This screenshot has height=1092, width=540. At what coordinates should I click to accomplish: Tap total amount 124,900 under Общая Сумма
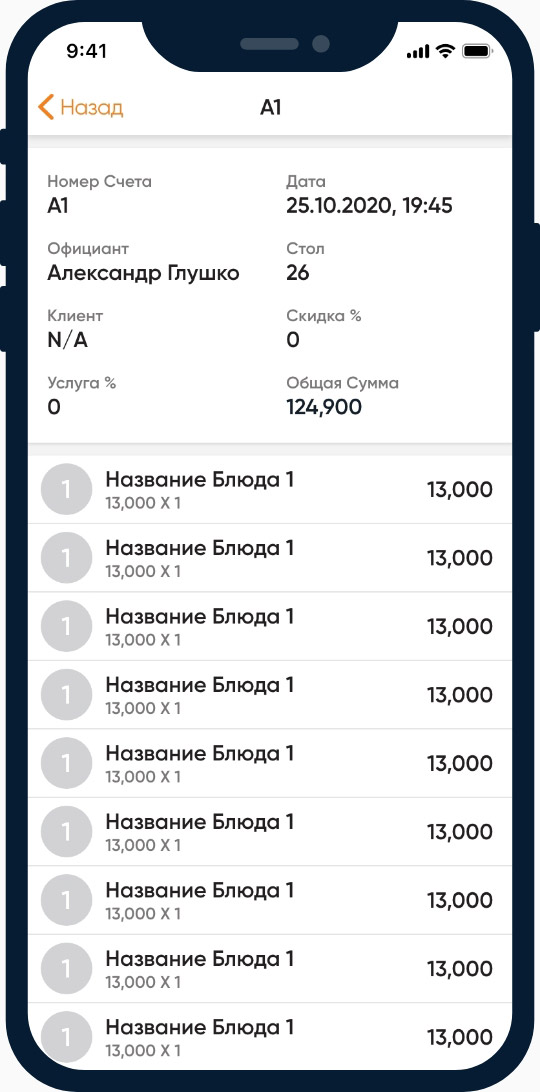point(324,407)
